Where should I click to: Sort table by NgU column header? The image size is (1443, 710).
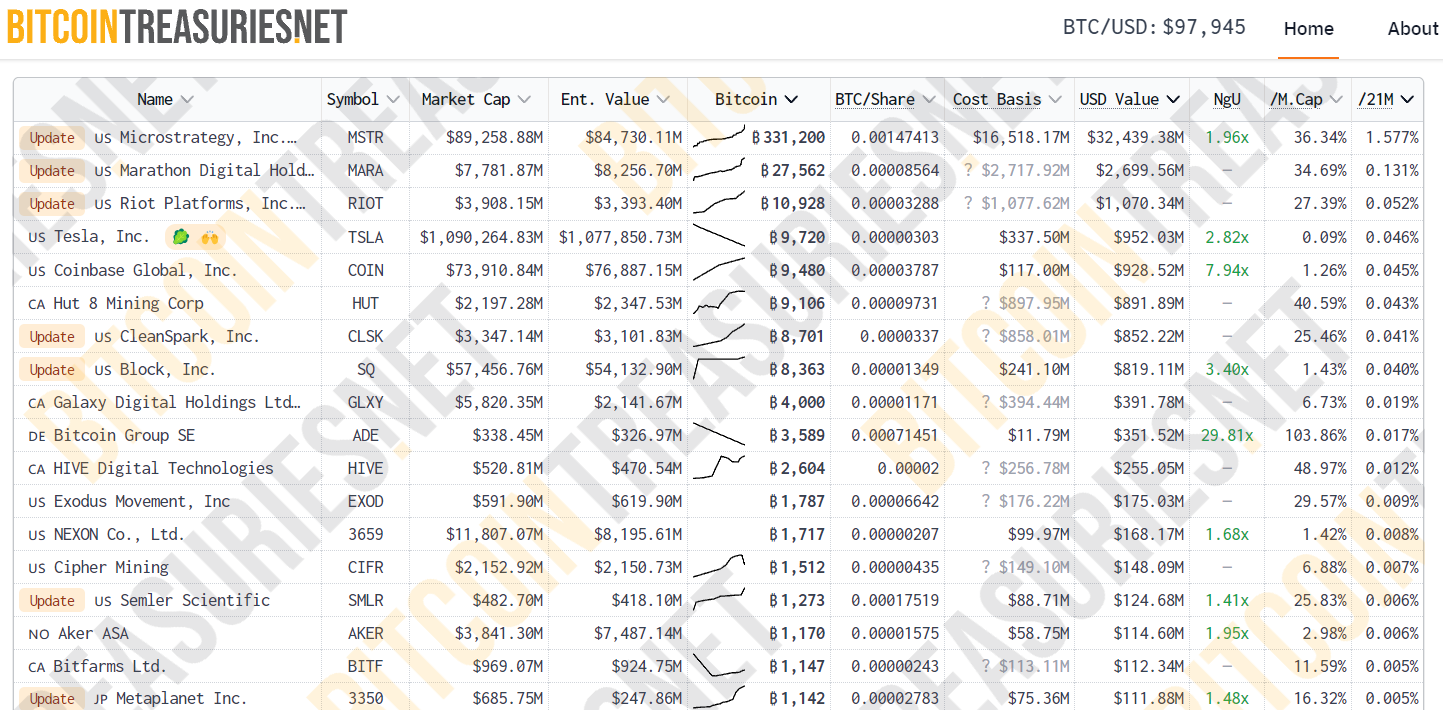pyautogui.click(x=1226, y=100)
